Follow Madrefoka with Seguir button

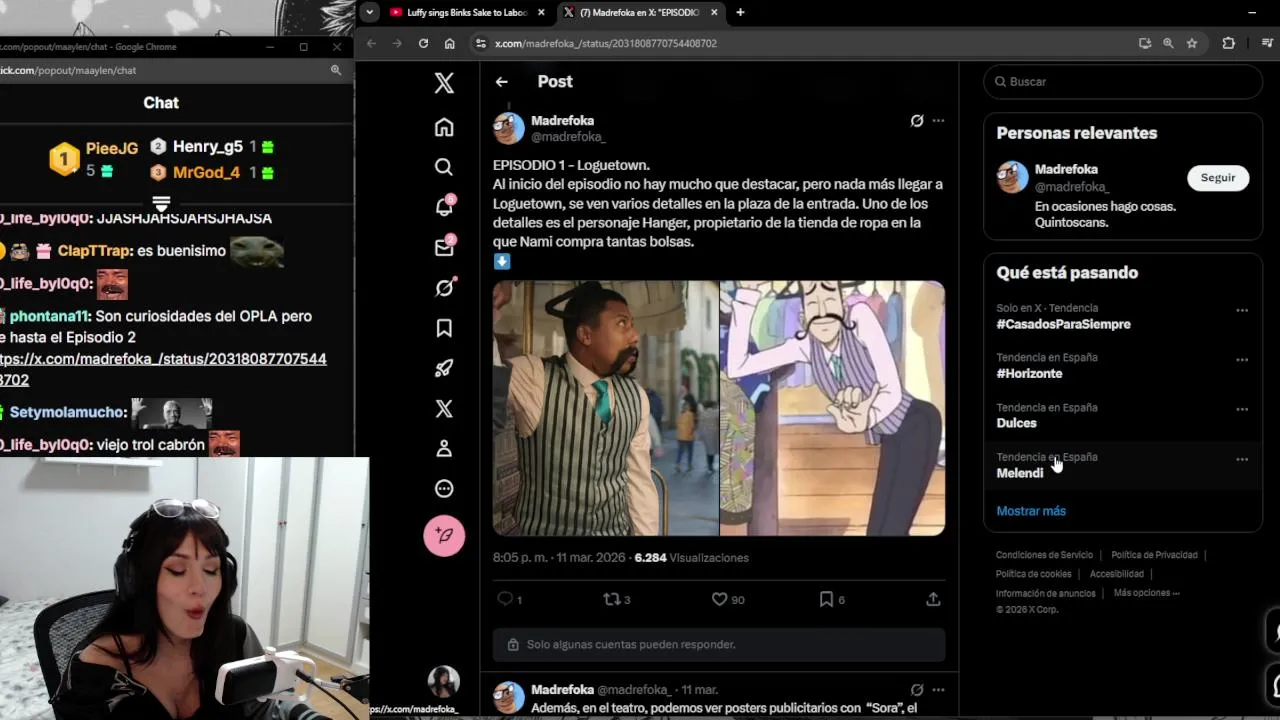tap(1218, 178)
